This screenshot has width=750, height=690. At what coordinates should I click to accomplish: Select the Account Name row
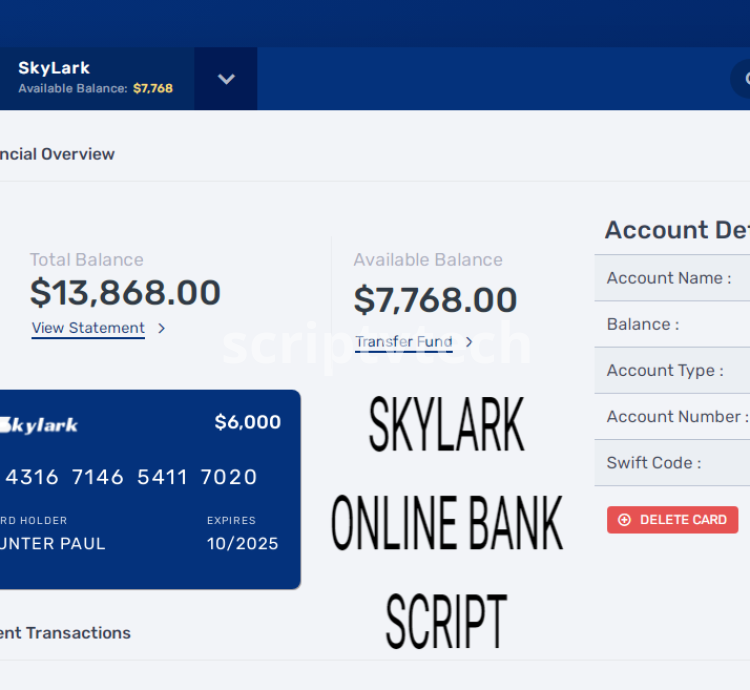670,278
